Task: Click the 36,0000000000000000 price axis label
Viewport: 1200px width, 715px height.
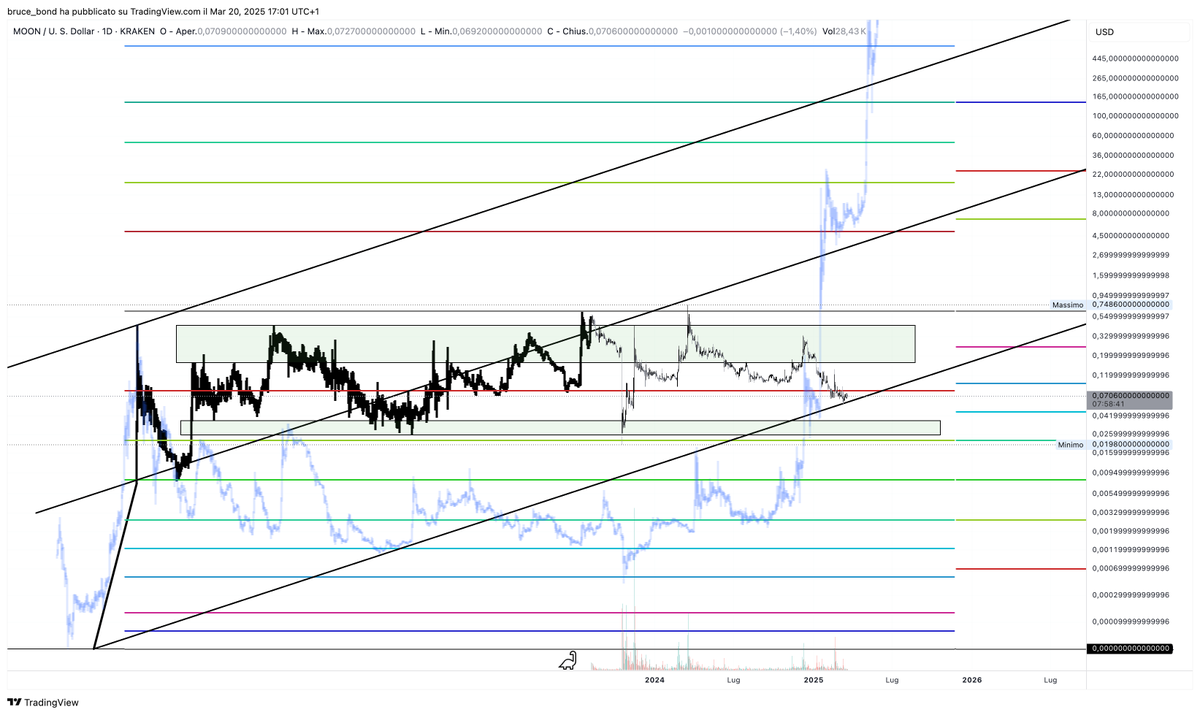Action: 1135,155
